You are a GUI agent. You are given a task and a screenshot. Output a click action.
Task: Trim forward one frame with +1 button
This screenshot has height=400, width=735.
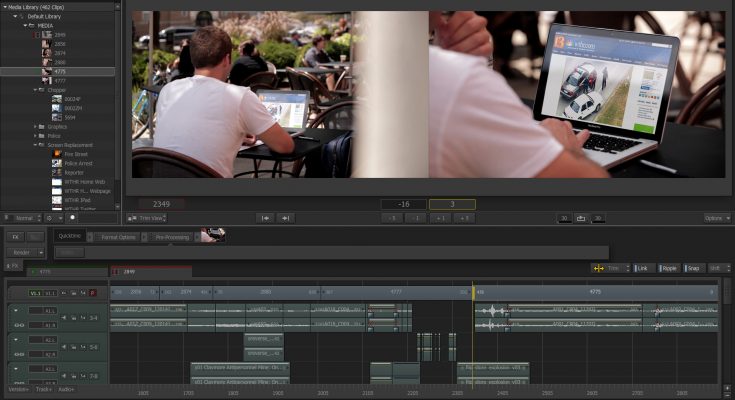[x=441, y=218]
